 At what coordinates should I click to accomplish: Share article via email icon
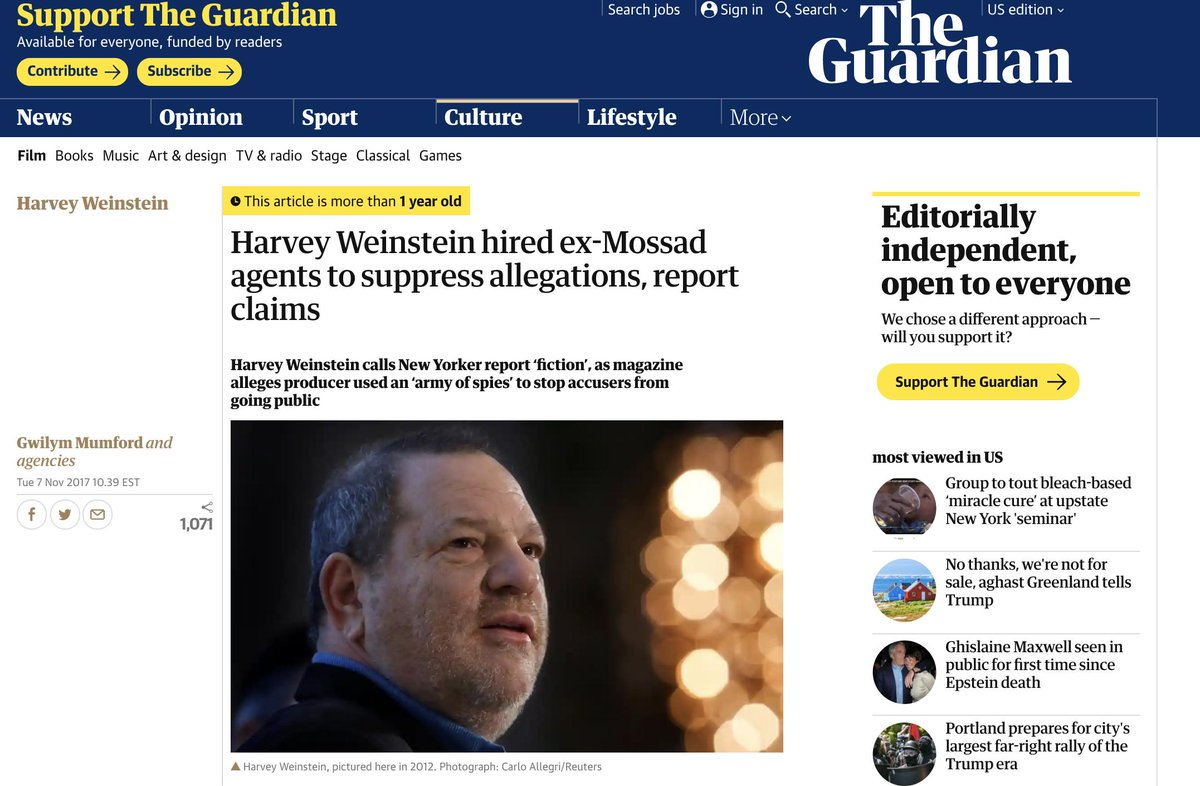coord(97,514)
